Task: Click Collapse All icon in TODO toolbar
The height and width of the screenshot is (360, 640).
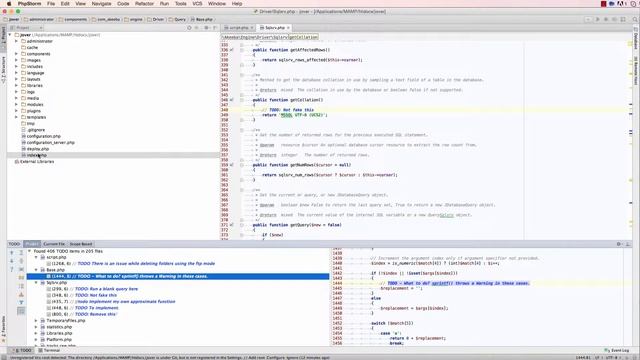Action: pyautogui.click(x=21, y=261)
